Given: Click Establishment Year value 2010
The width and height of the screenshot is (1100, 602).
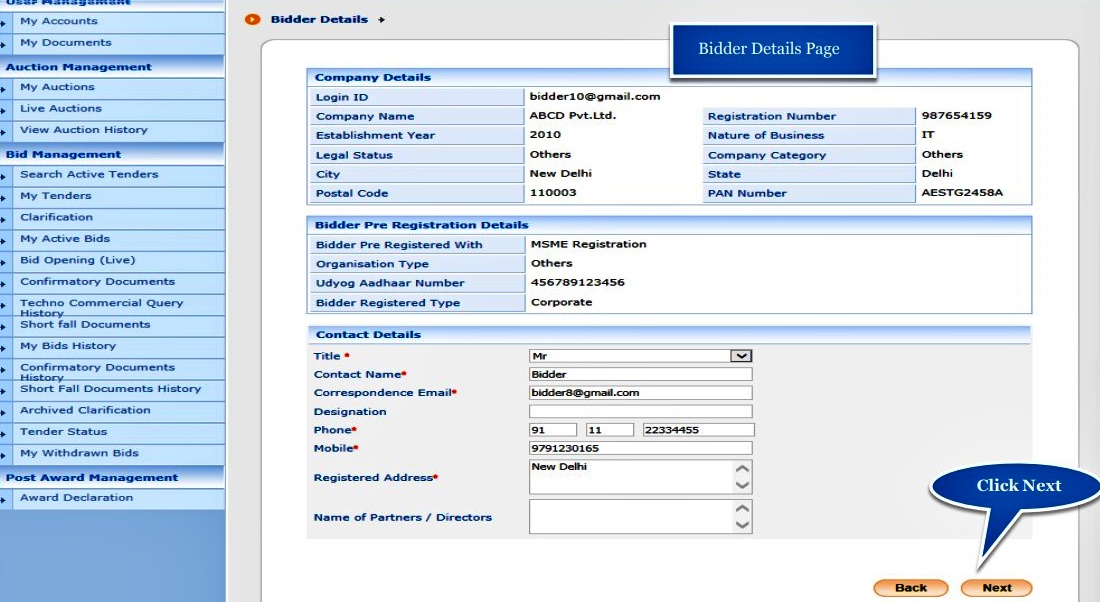Looking at the screenshot, I should 545,135.
